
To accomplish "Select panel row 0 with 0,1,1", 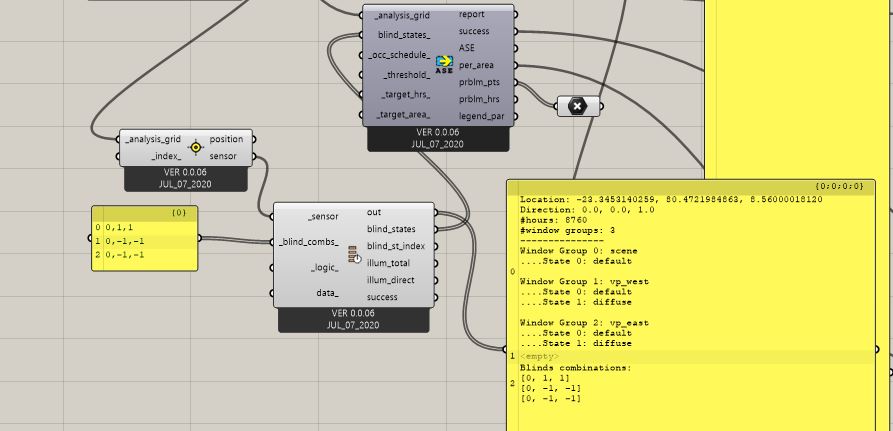I will pyautogui.click(x=145, y=227).
